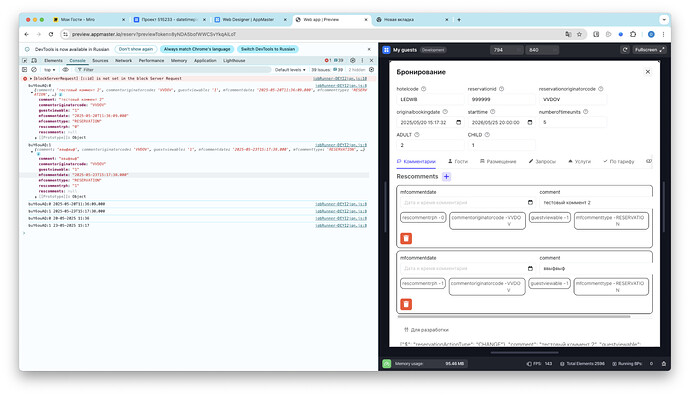Close the Бронирование dialog
690x396 pixels.
pos(648,72)
